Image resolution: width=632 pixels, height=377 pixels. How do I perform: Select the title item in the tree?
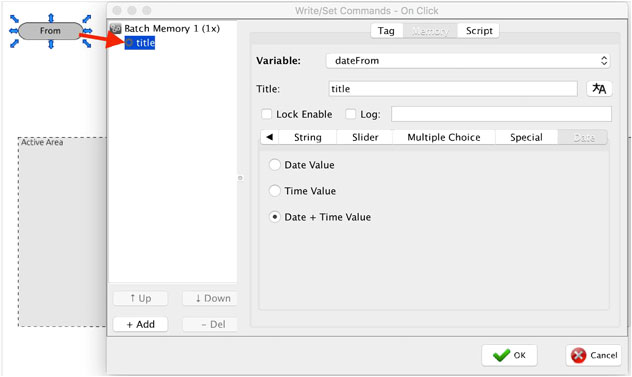click(x=140, y=43)
